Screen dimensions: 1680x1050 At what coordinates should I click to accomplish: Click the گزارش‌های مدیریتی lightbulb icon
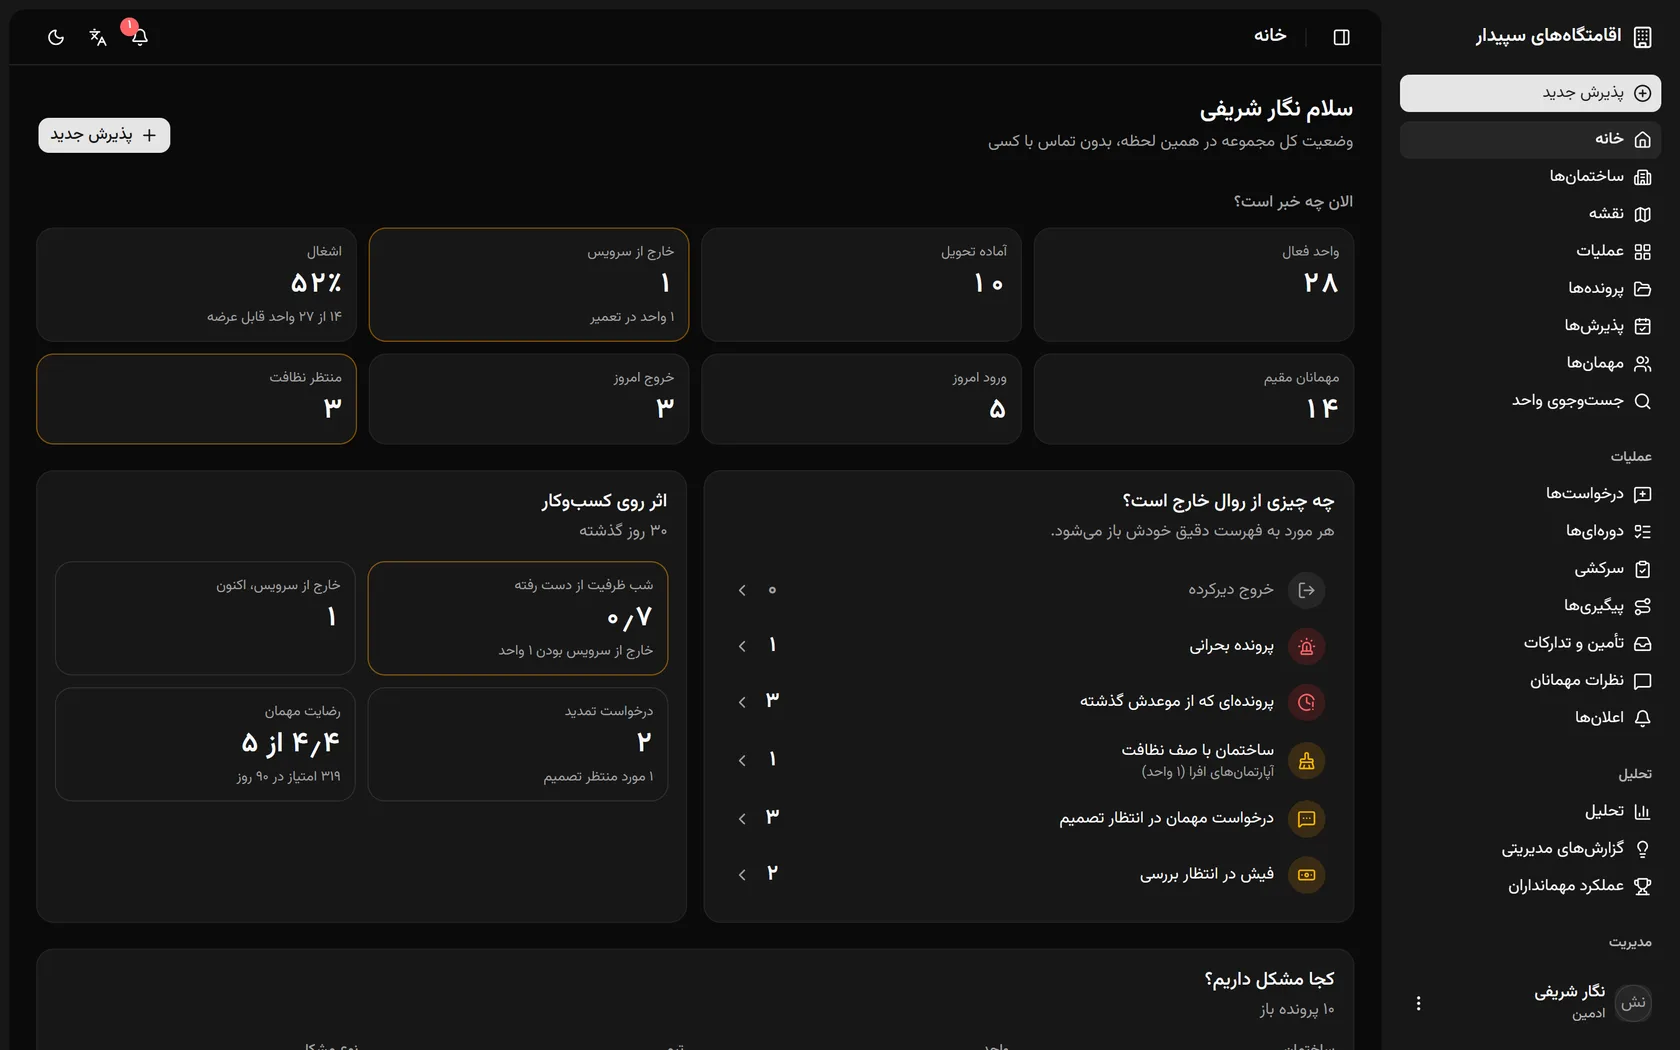point(1642,849)
